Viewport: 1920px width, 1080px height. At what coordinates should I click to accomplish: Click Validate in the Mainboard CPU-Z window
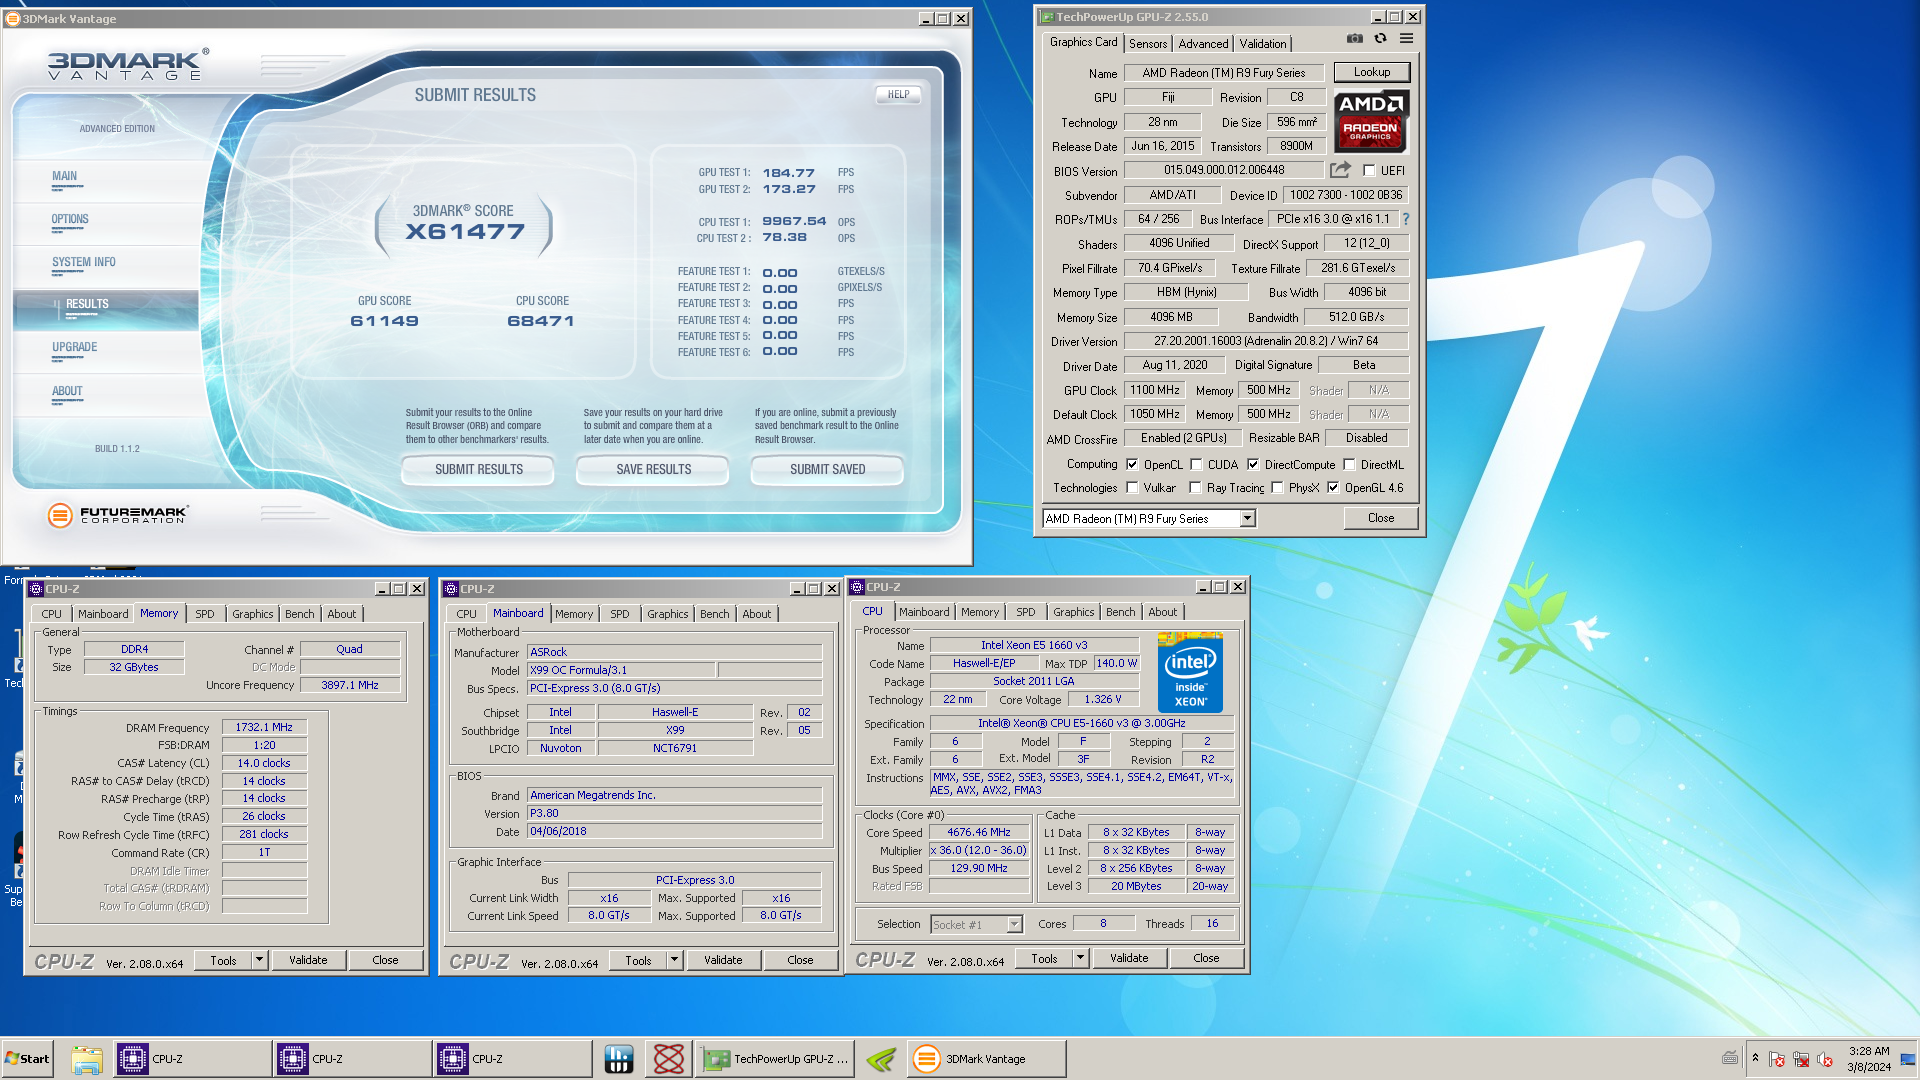coord(723,960)
